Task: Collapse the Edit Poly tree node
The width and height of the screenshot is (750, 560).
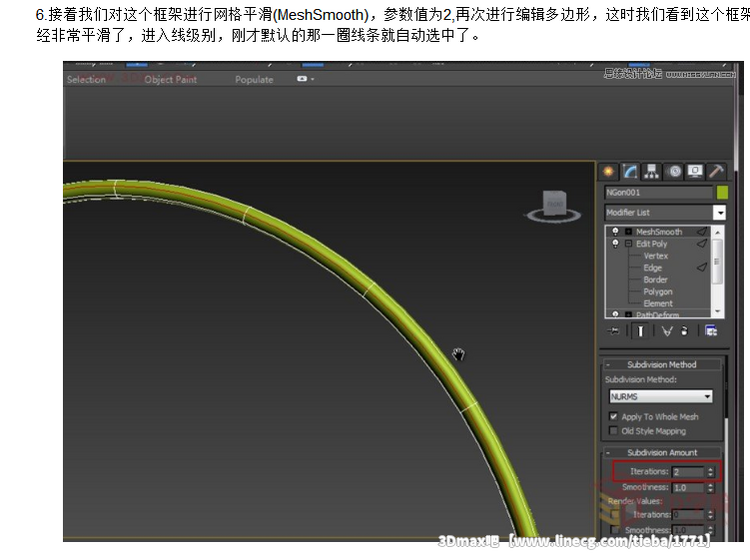Action: pos(629,243)
